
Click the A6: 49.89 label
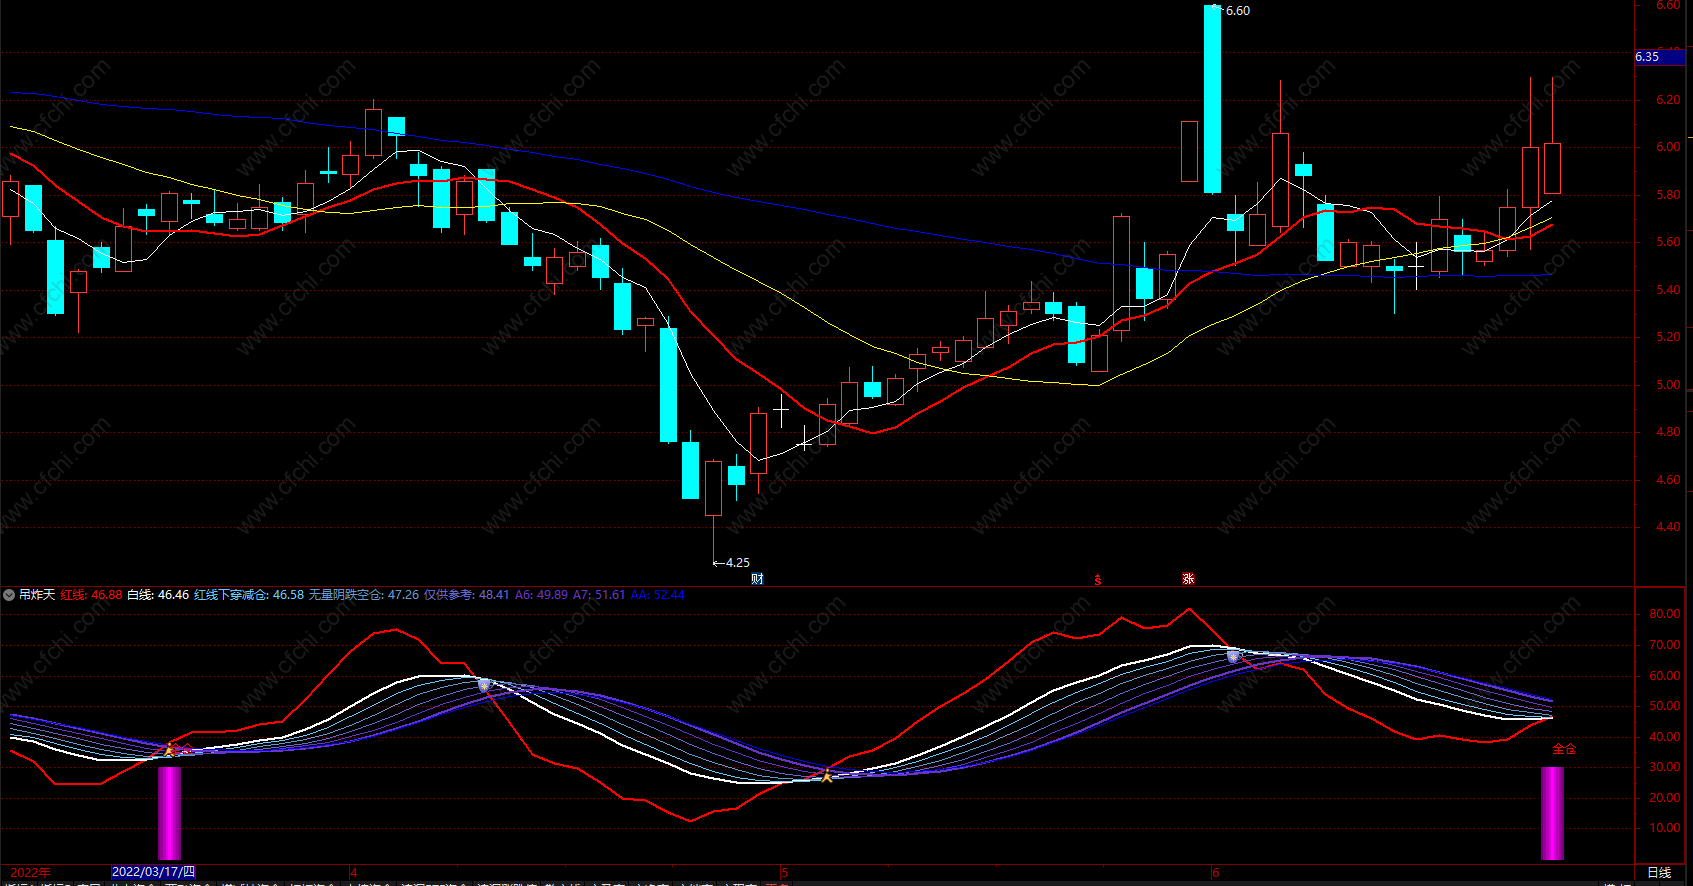pyautogui.click(x=541, y=595)
